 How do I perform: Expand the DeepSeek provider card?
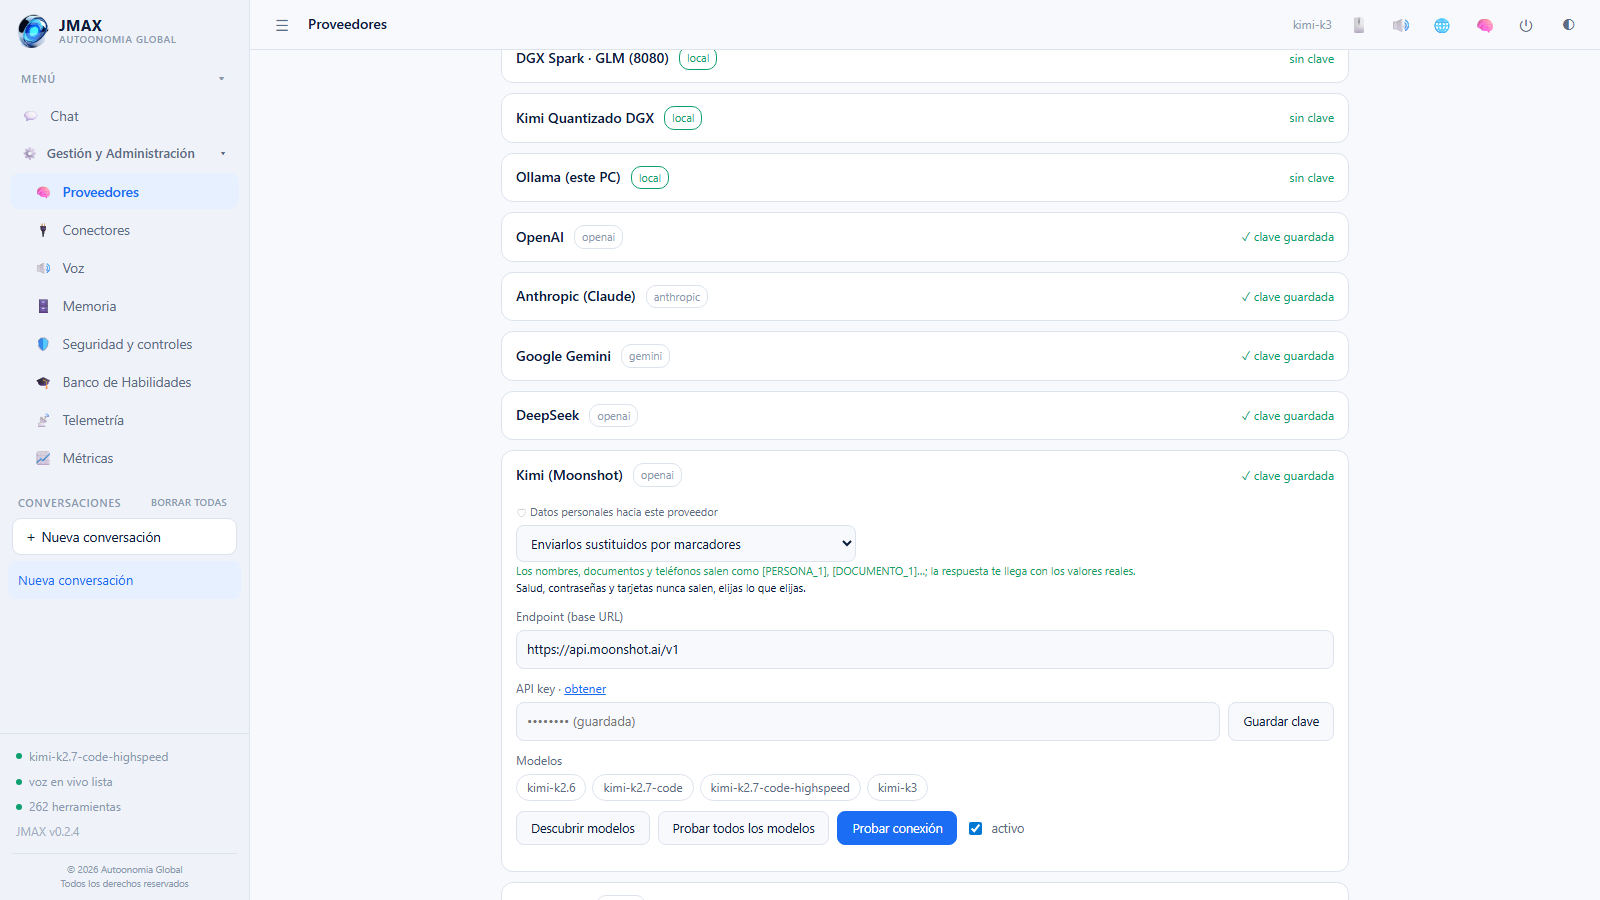[925, 416]
